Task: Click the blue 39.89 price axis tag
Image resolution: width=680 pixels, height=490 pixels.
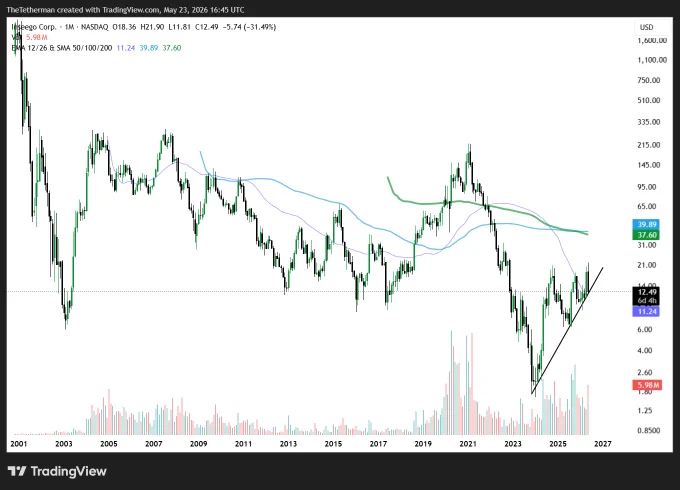Action: click(647, 225)
